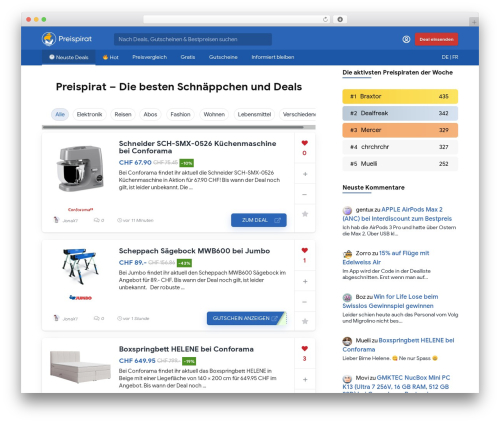Screen dimensions: 500x423
Task: Select #2 Dealfreak ranking row
Action: tap(400, 113)
